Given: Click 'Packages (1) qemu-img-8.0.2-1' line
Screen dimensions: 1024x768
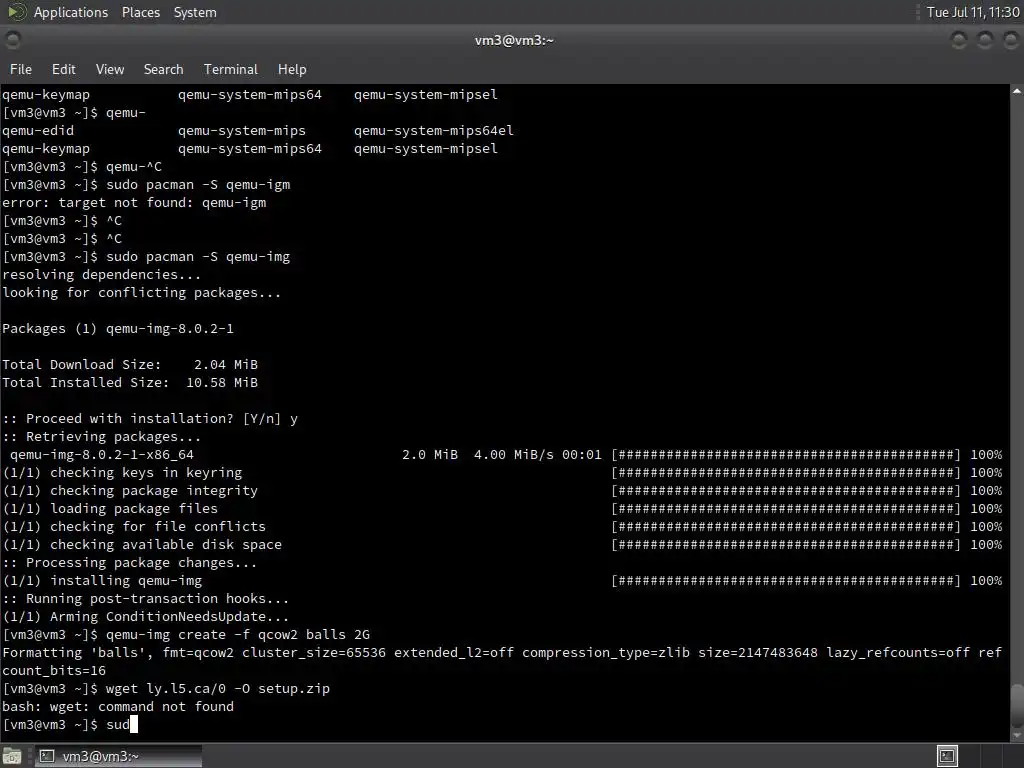Looking at the screenshot, I should pos(118,328).
